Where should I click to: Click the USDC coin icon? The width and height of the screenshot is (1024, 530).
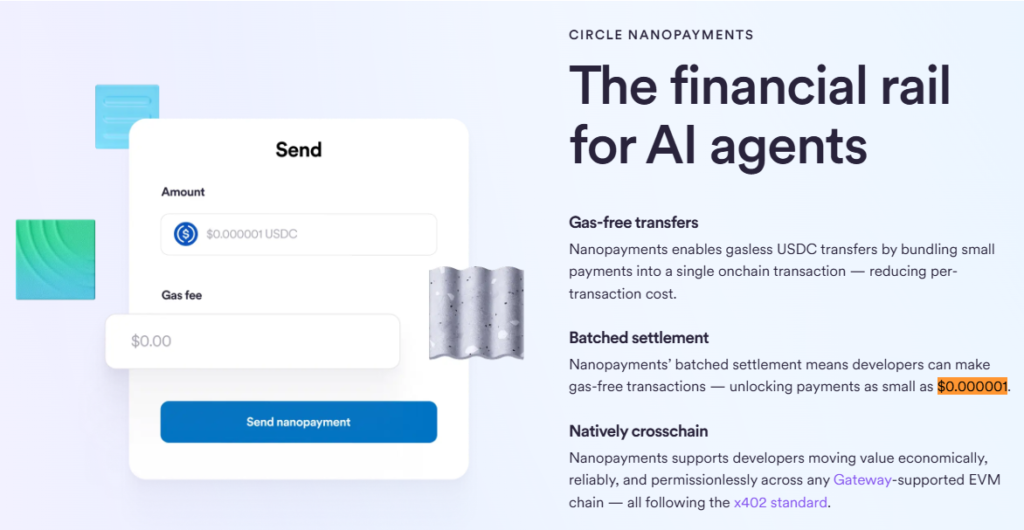click(x=186, y=234)
